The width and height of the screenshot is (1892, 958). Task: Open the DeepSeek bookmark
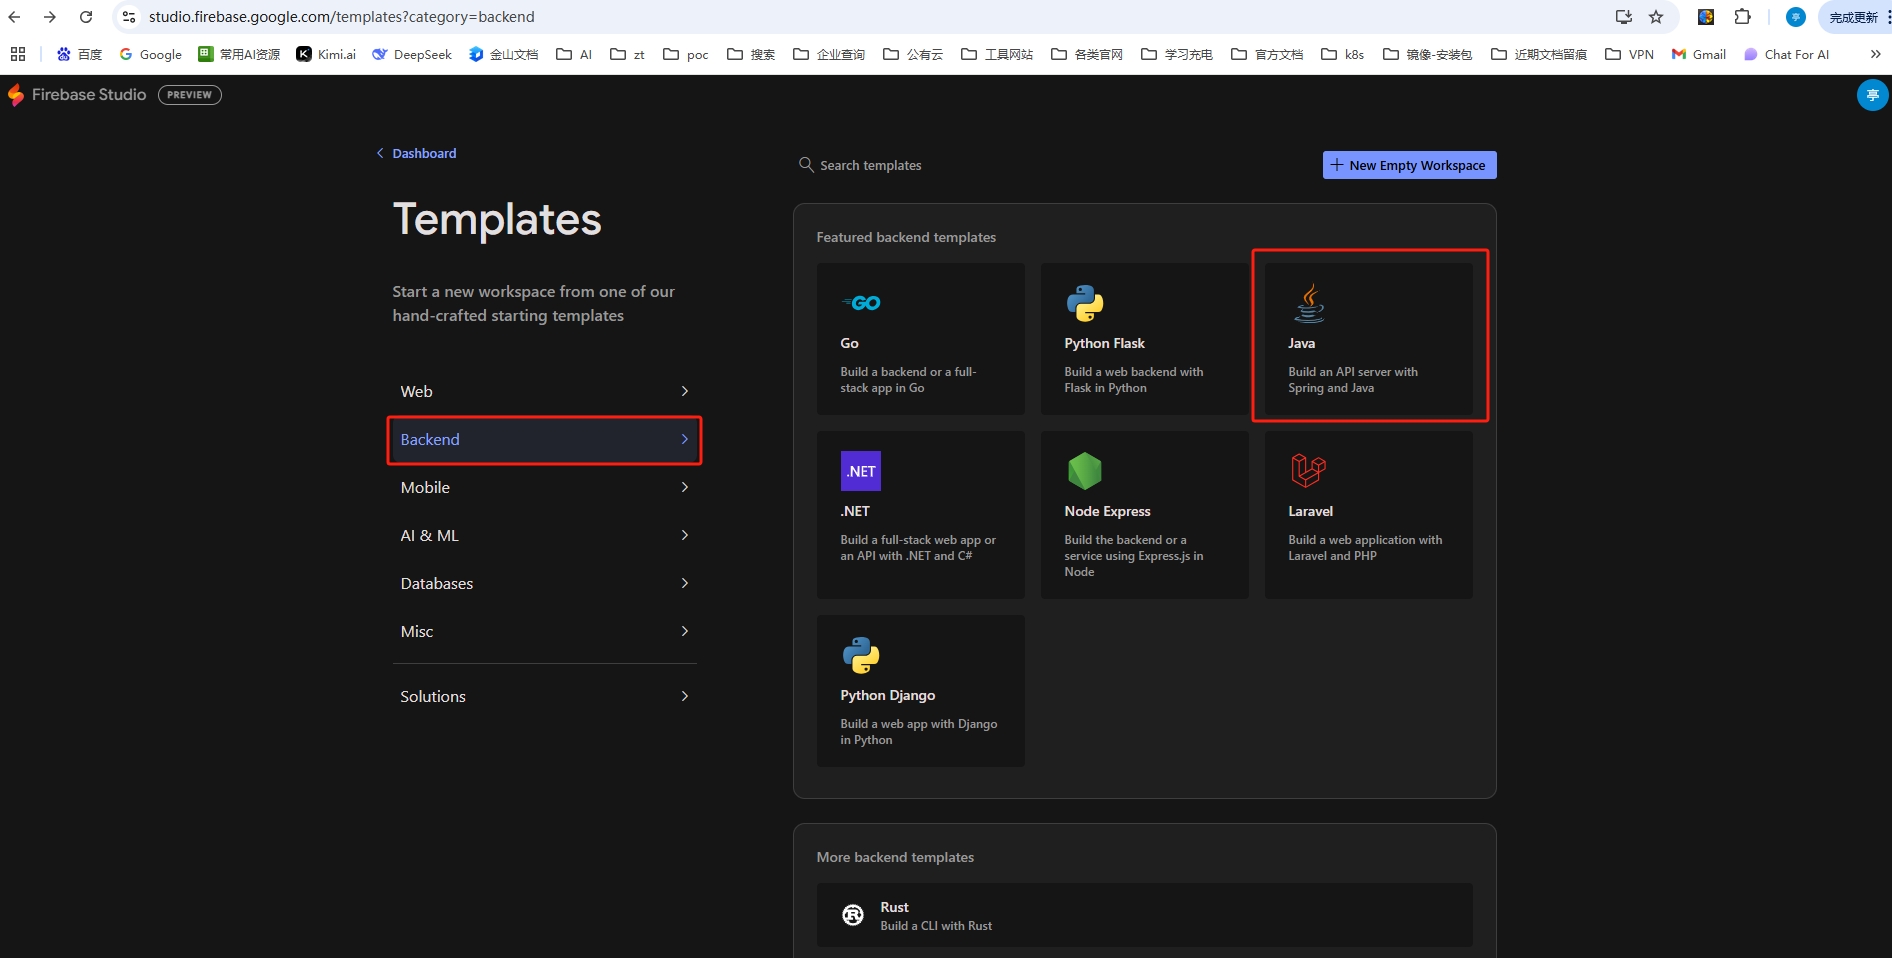point(412,54)
